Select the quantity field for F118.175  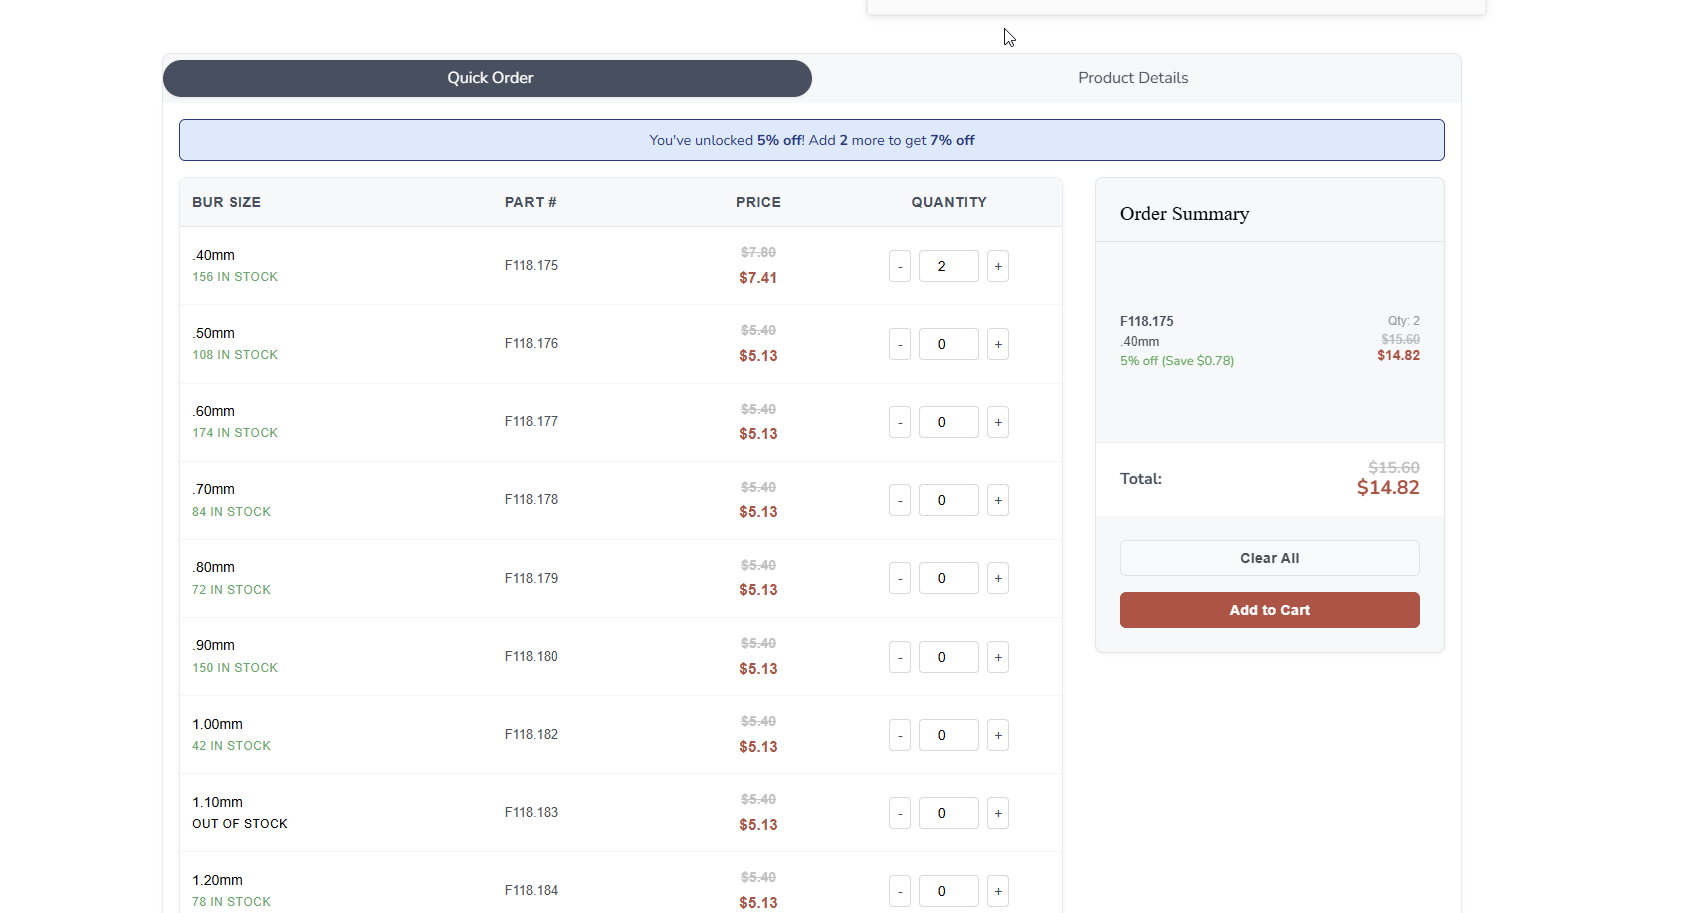click(x=948, y=265)
